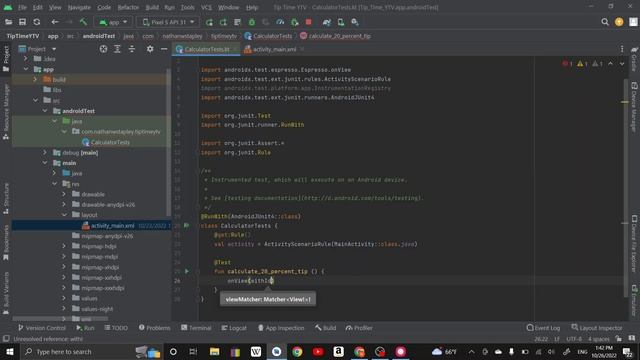Run calculate_20_percent_tip test from gutter icon
Screen dimensions: 640x360
(187, 271)
